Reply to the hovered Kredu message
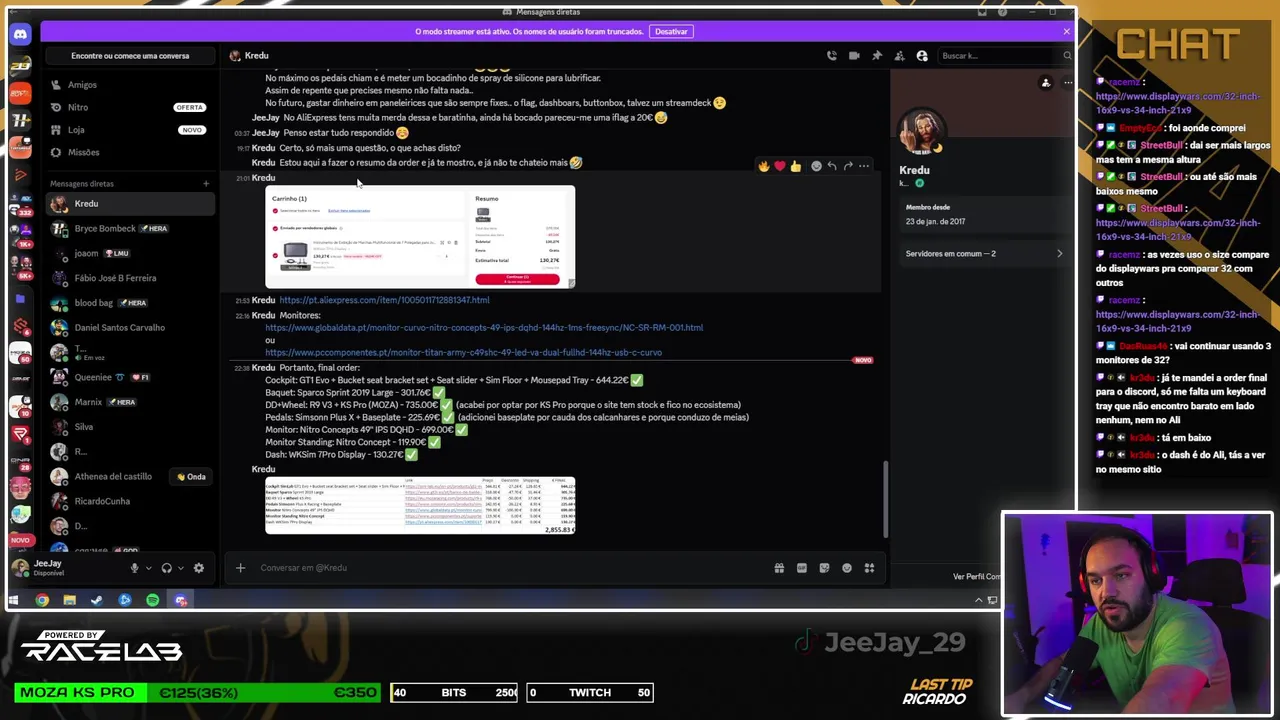 [x=832, y=166]
